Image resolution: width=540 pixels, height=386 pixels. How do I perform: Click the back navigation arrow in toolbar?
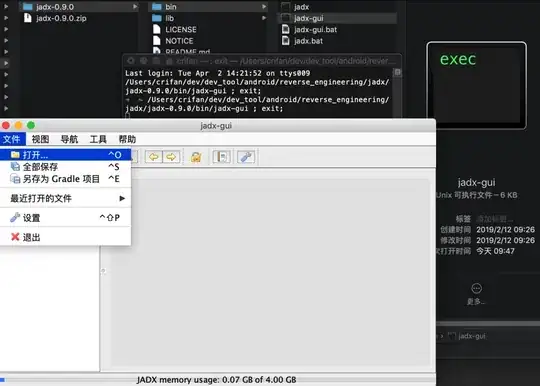pyautogui.click(x=154, y=157)
